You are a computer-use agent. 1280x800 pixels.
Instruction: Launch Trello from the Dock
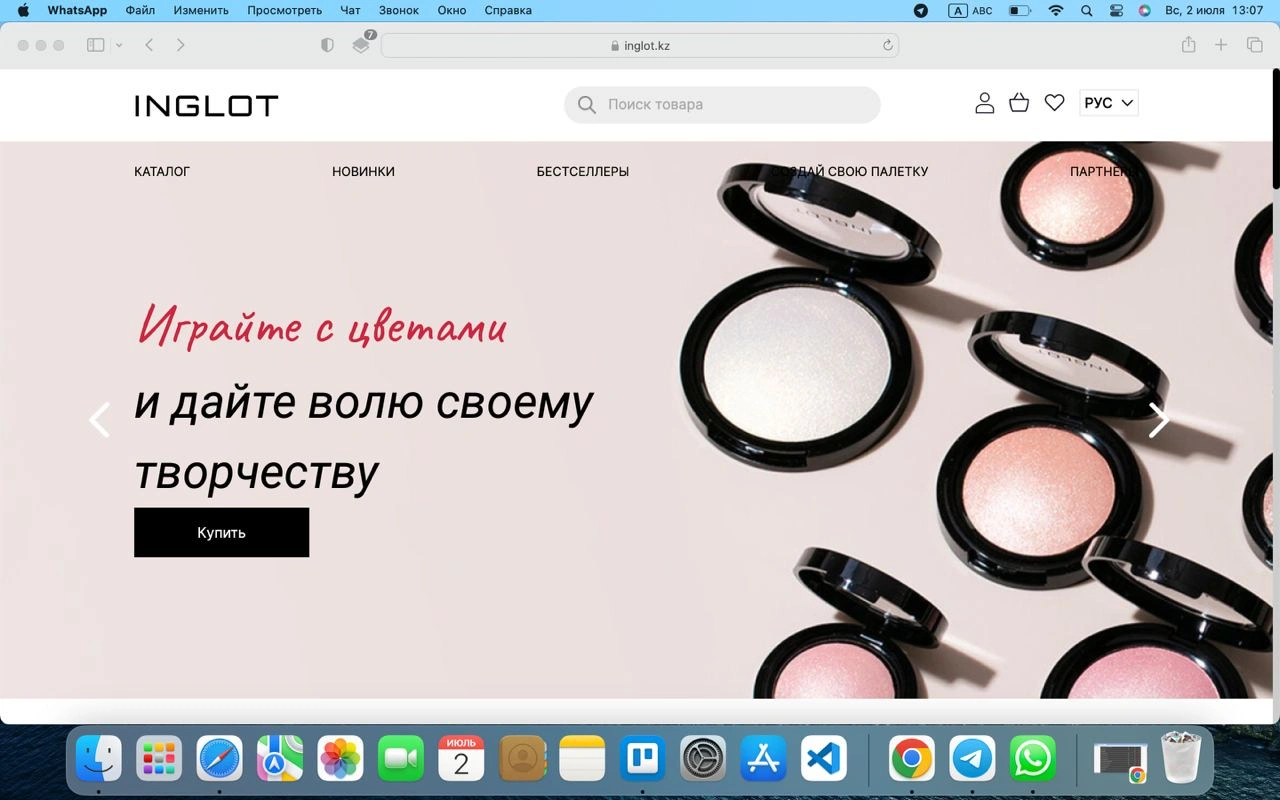642,758
